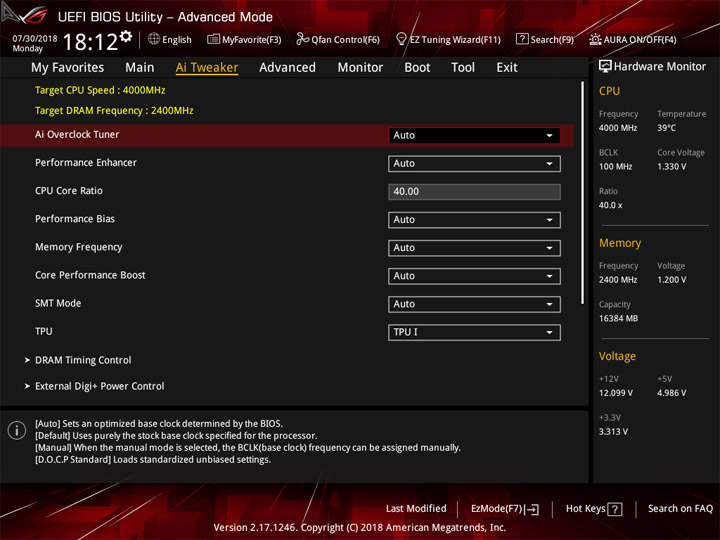Click the CPU Core Ratio input field
Screen dimensions: 720x540
pyautogui.click(x=474, y=191)
